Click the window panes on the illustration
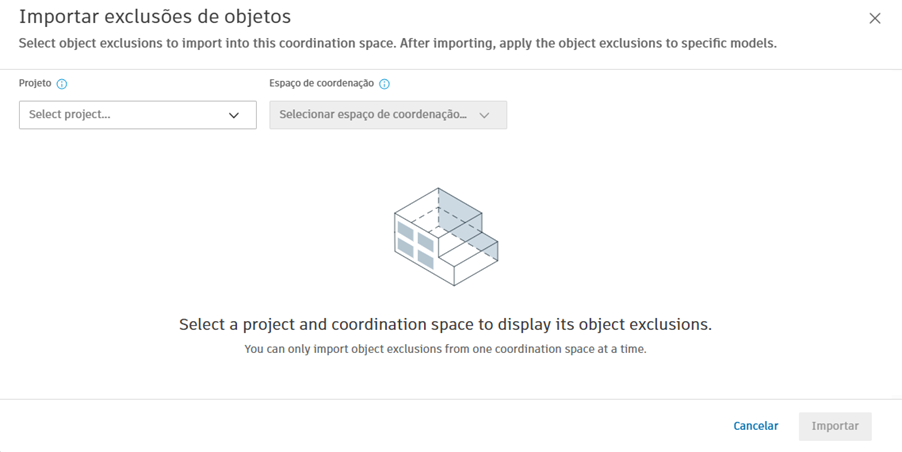The height and width of the screenshot is (452, 902). click(x=415, y=244)
